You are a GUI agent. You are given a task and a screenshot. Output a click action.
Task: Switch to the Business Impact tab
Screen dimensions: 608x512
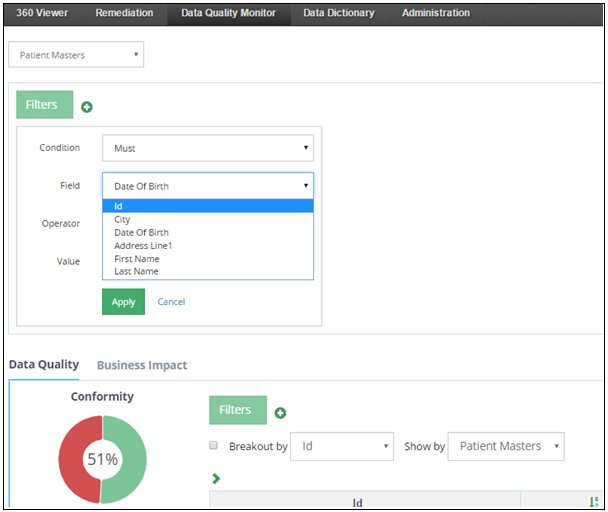pyautogui.click(x=141, y=365)
